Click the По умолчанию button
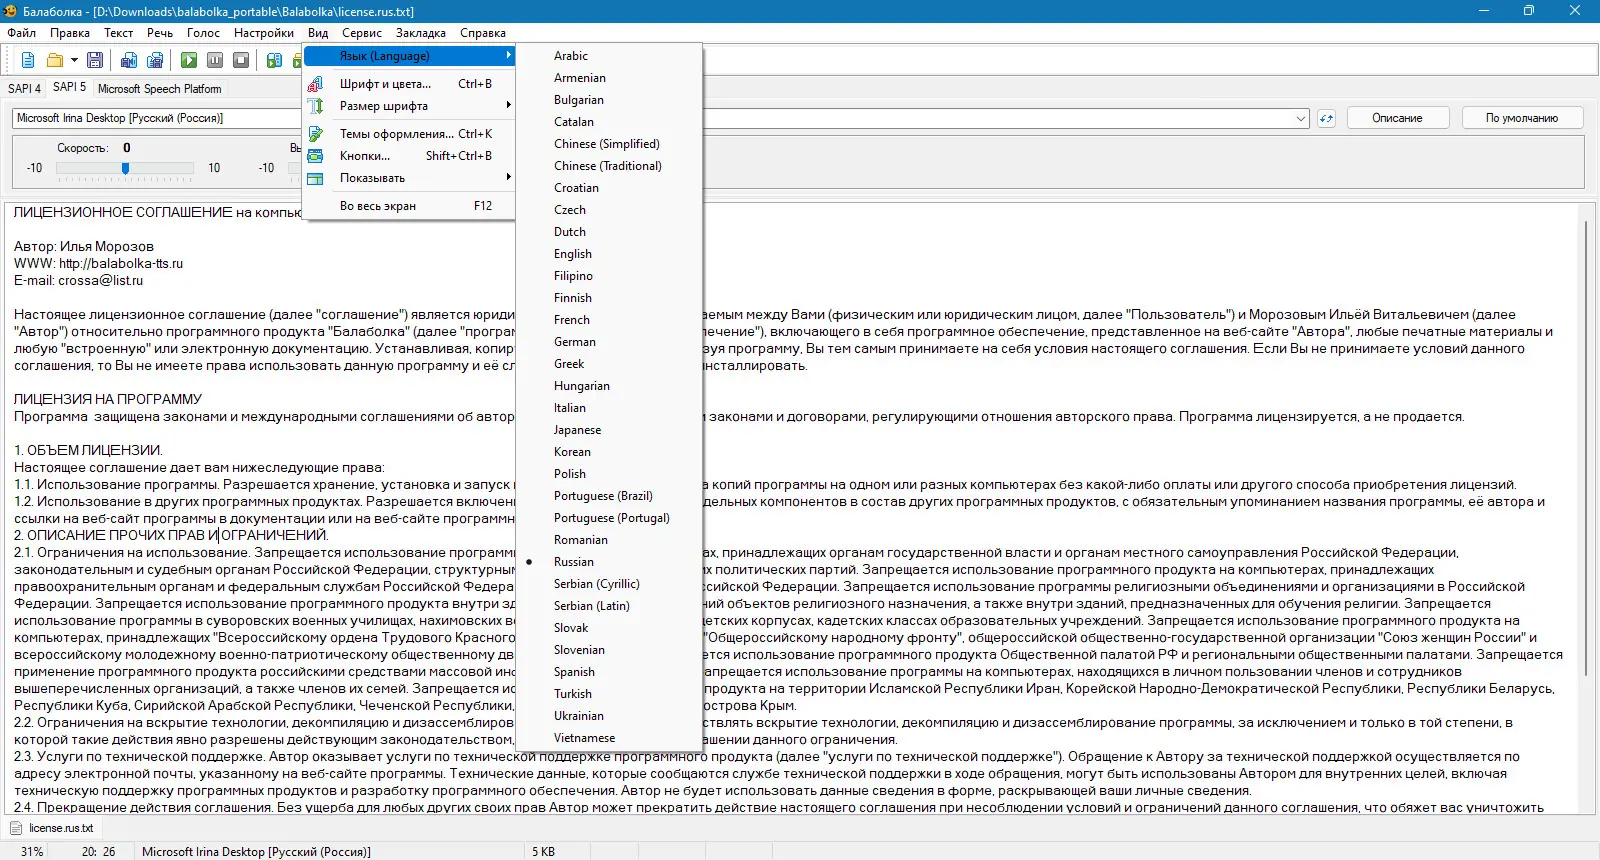 pyautogui.click(x=1522, y=118)
